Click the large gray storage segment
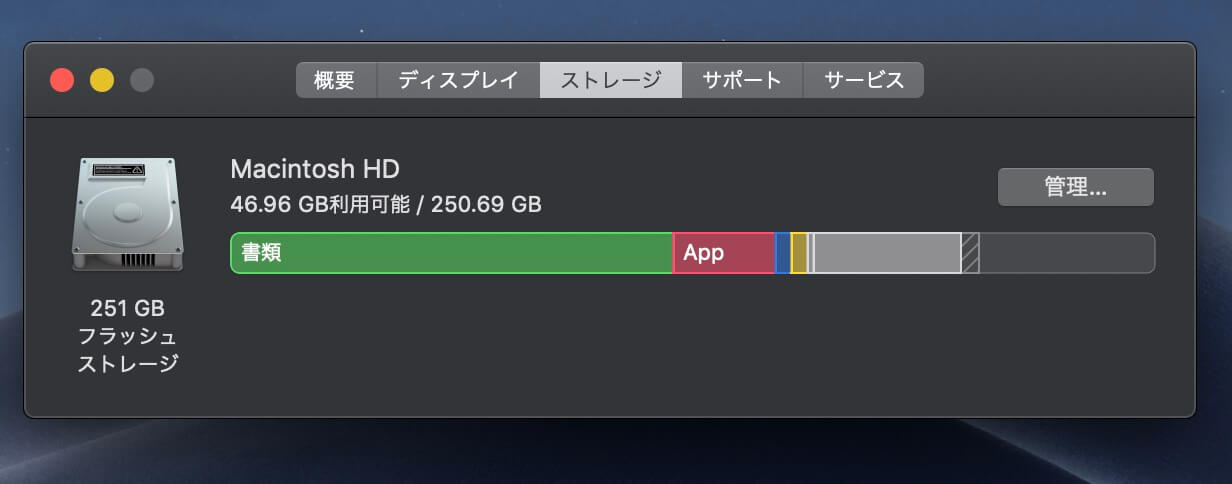Image resolution: width=1232 pixels, height=484 pixels. pos(888,253)
